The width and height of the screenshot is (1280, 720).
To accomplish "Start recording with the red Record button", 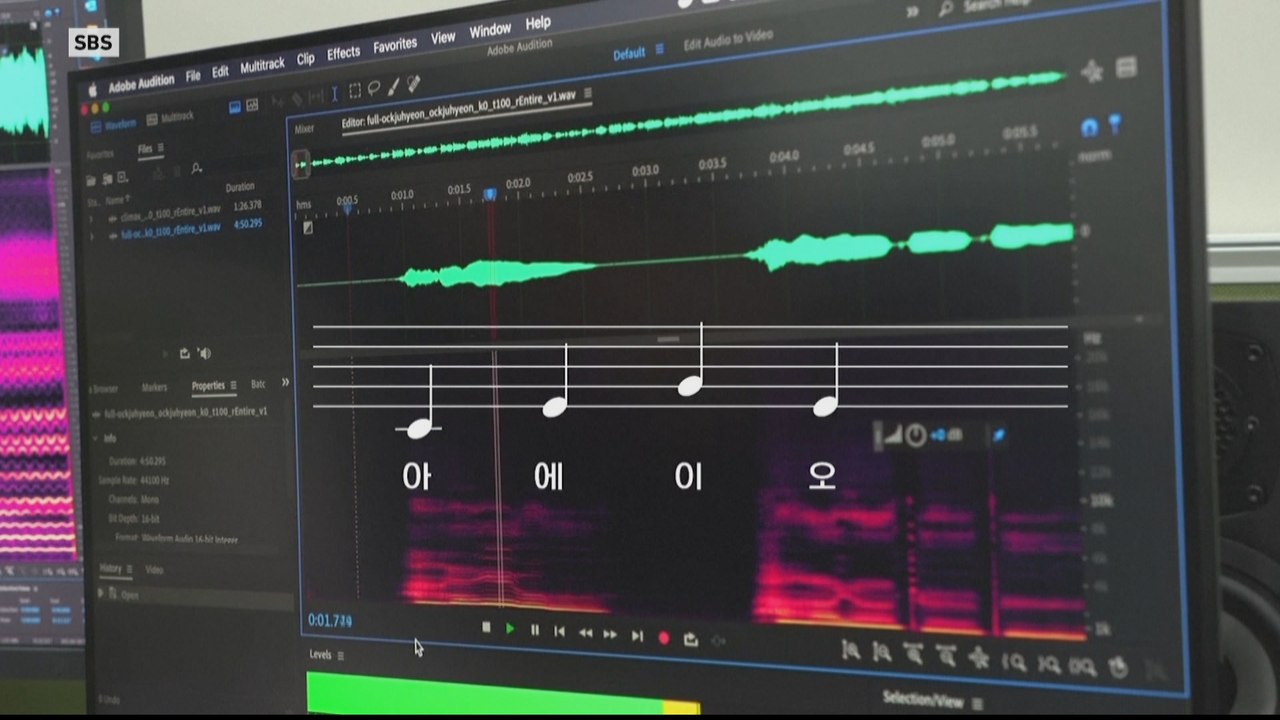I will tap(663, 637).
